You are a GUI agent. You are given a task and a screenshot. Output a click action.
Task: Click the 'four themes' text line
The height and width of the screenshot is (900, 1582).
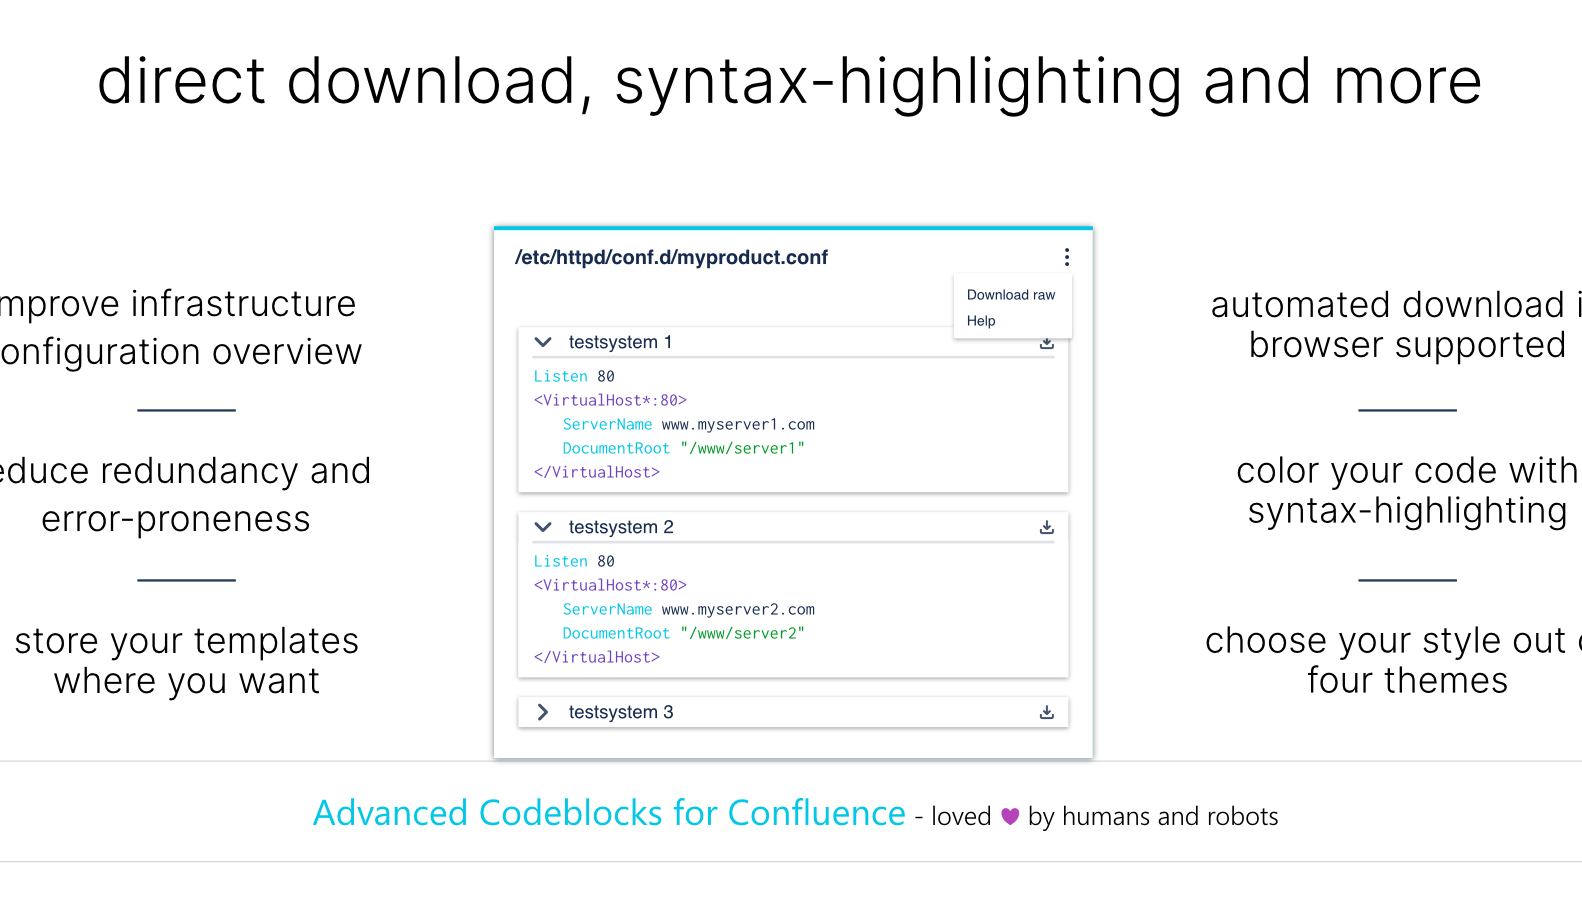[x=1407, y=680]
